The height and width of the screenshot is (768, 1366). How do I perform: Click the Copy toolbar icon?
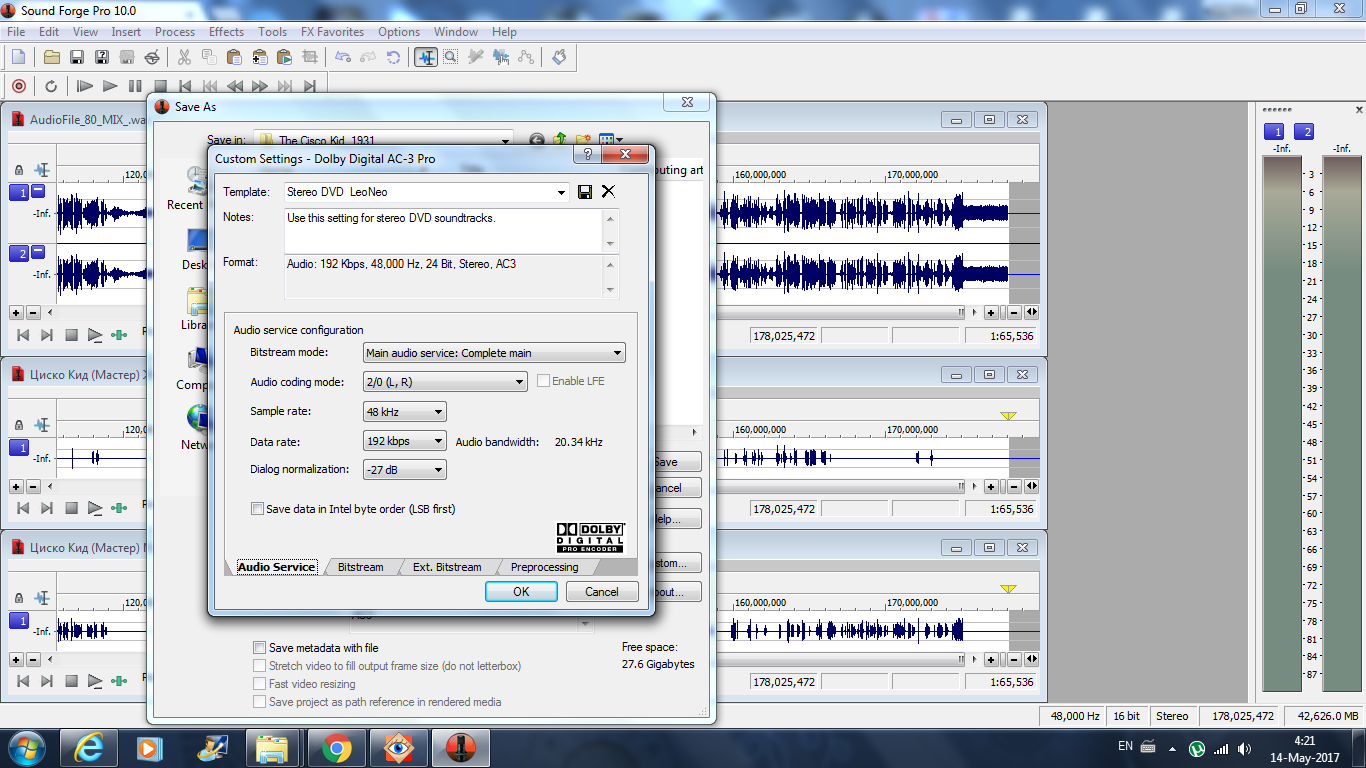(209, 57)
